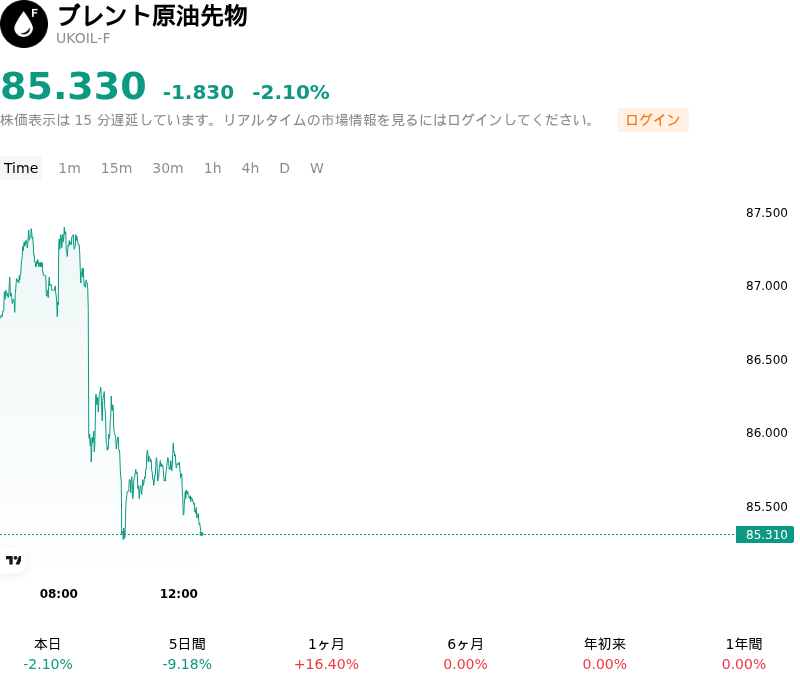This screenshot has height=684, width=800.
Task: Switch chart to daily D interval
Action: tap(285, 168)
